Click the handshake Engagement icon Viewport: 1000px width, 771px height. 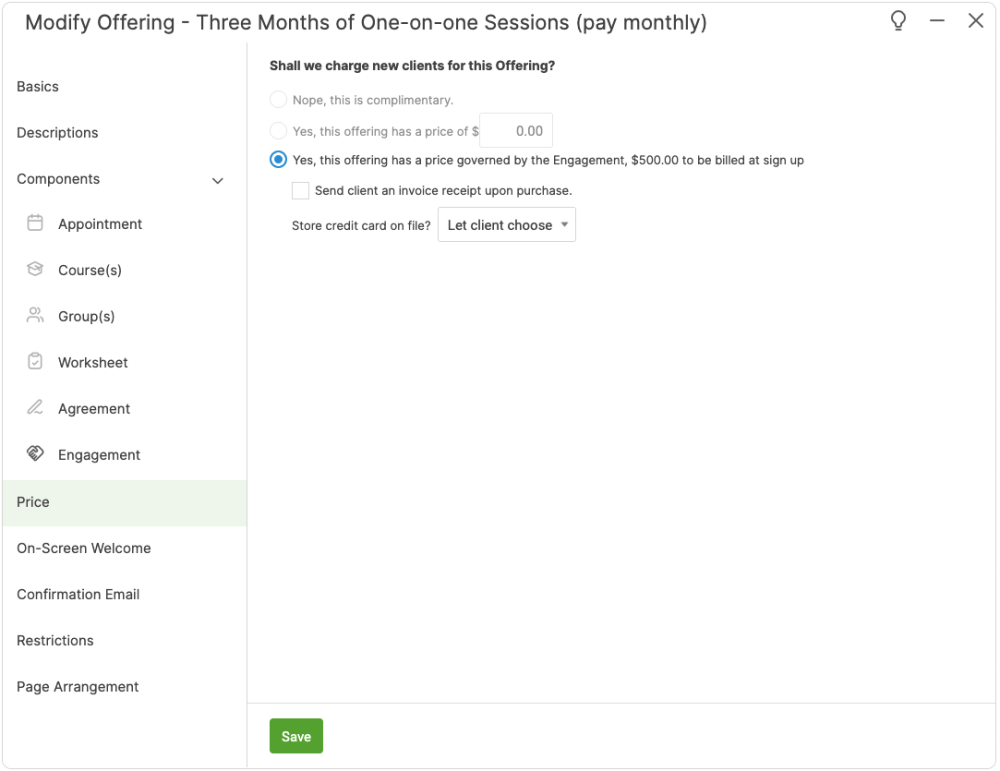click(x=35, y=454)
